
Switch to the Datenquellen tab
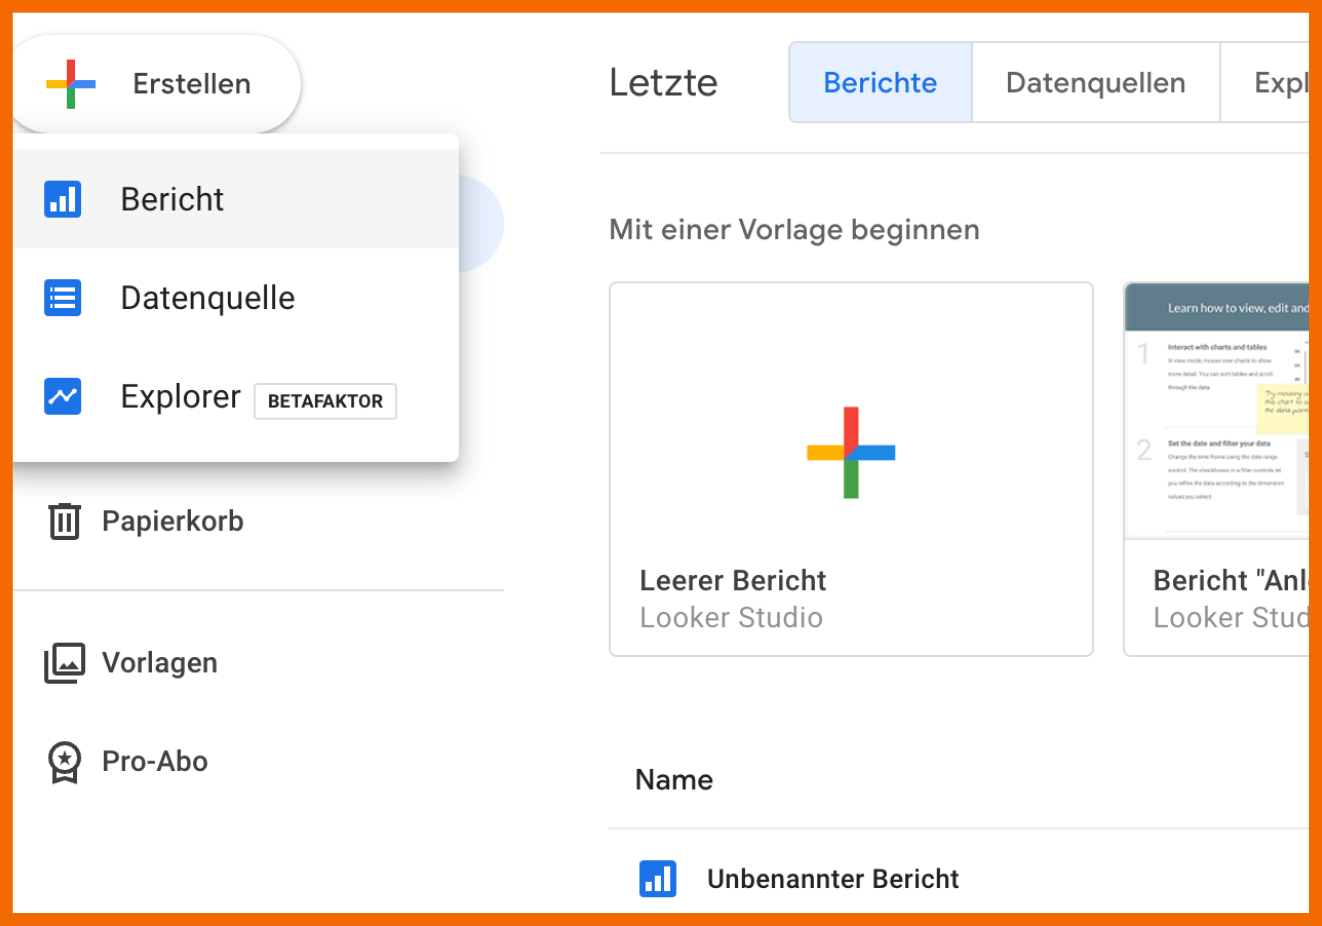[1095, 83]
